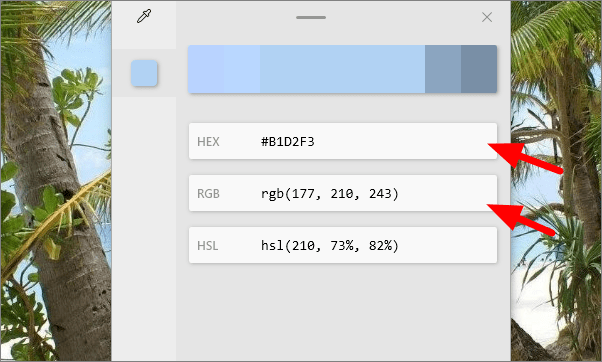This screenshot has height=362, width=602.
Task: Activate the eyedropper color picker tool
Action: tap(144, 17)
